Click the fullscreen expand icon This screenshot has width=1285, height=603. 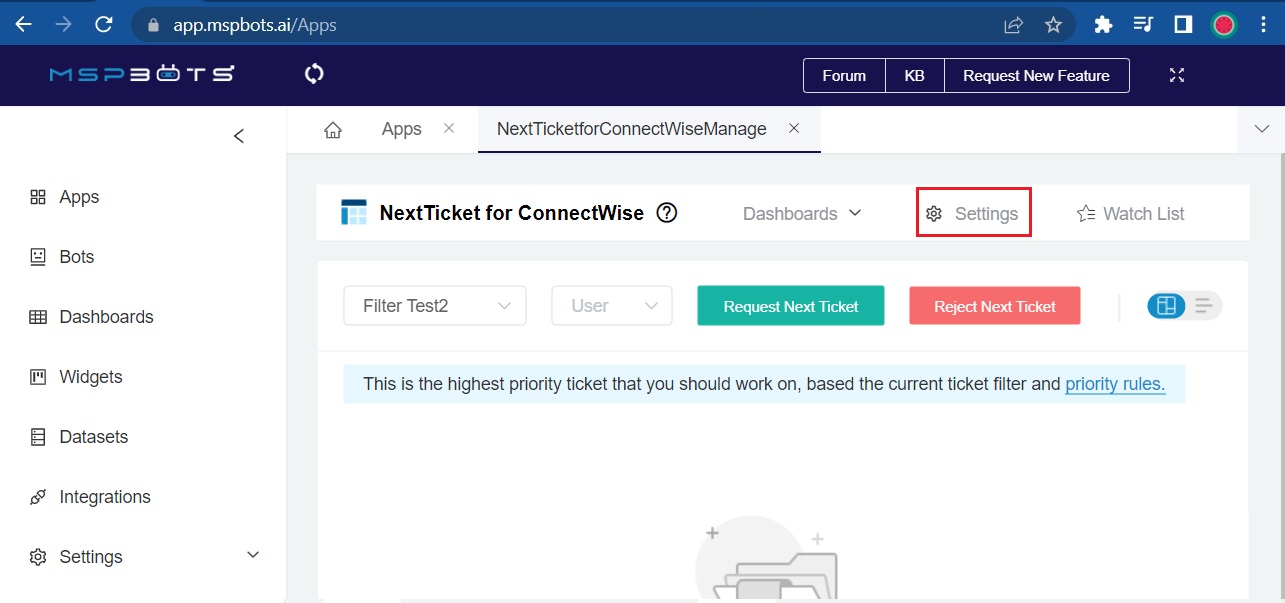1177,76
